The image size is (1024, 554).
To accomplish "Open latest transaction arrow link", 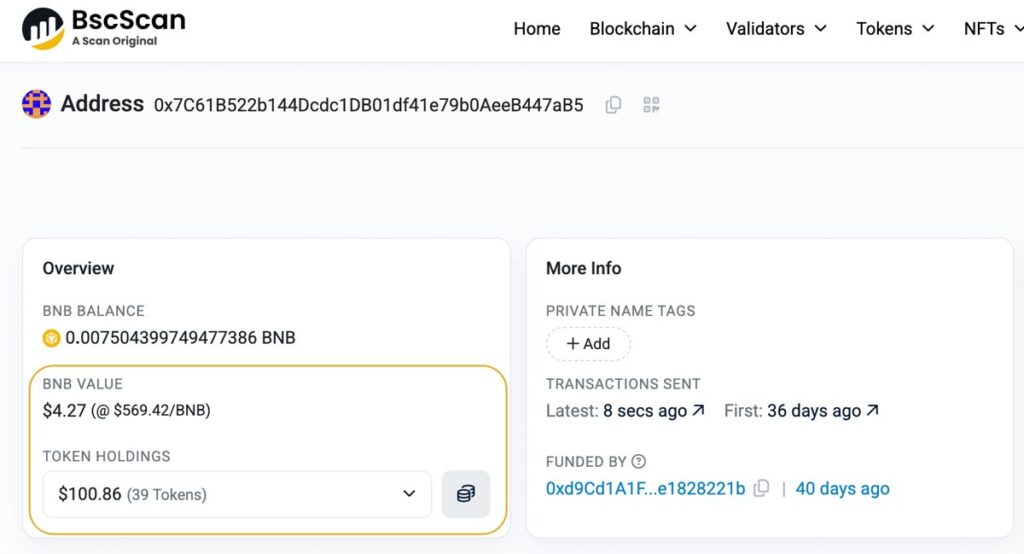I will click(699, 410).
